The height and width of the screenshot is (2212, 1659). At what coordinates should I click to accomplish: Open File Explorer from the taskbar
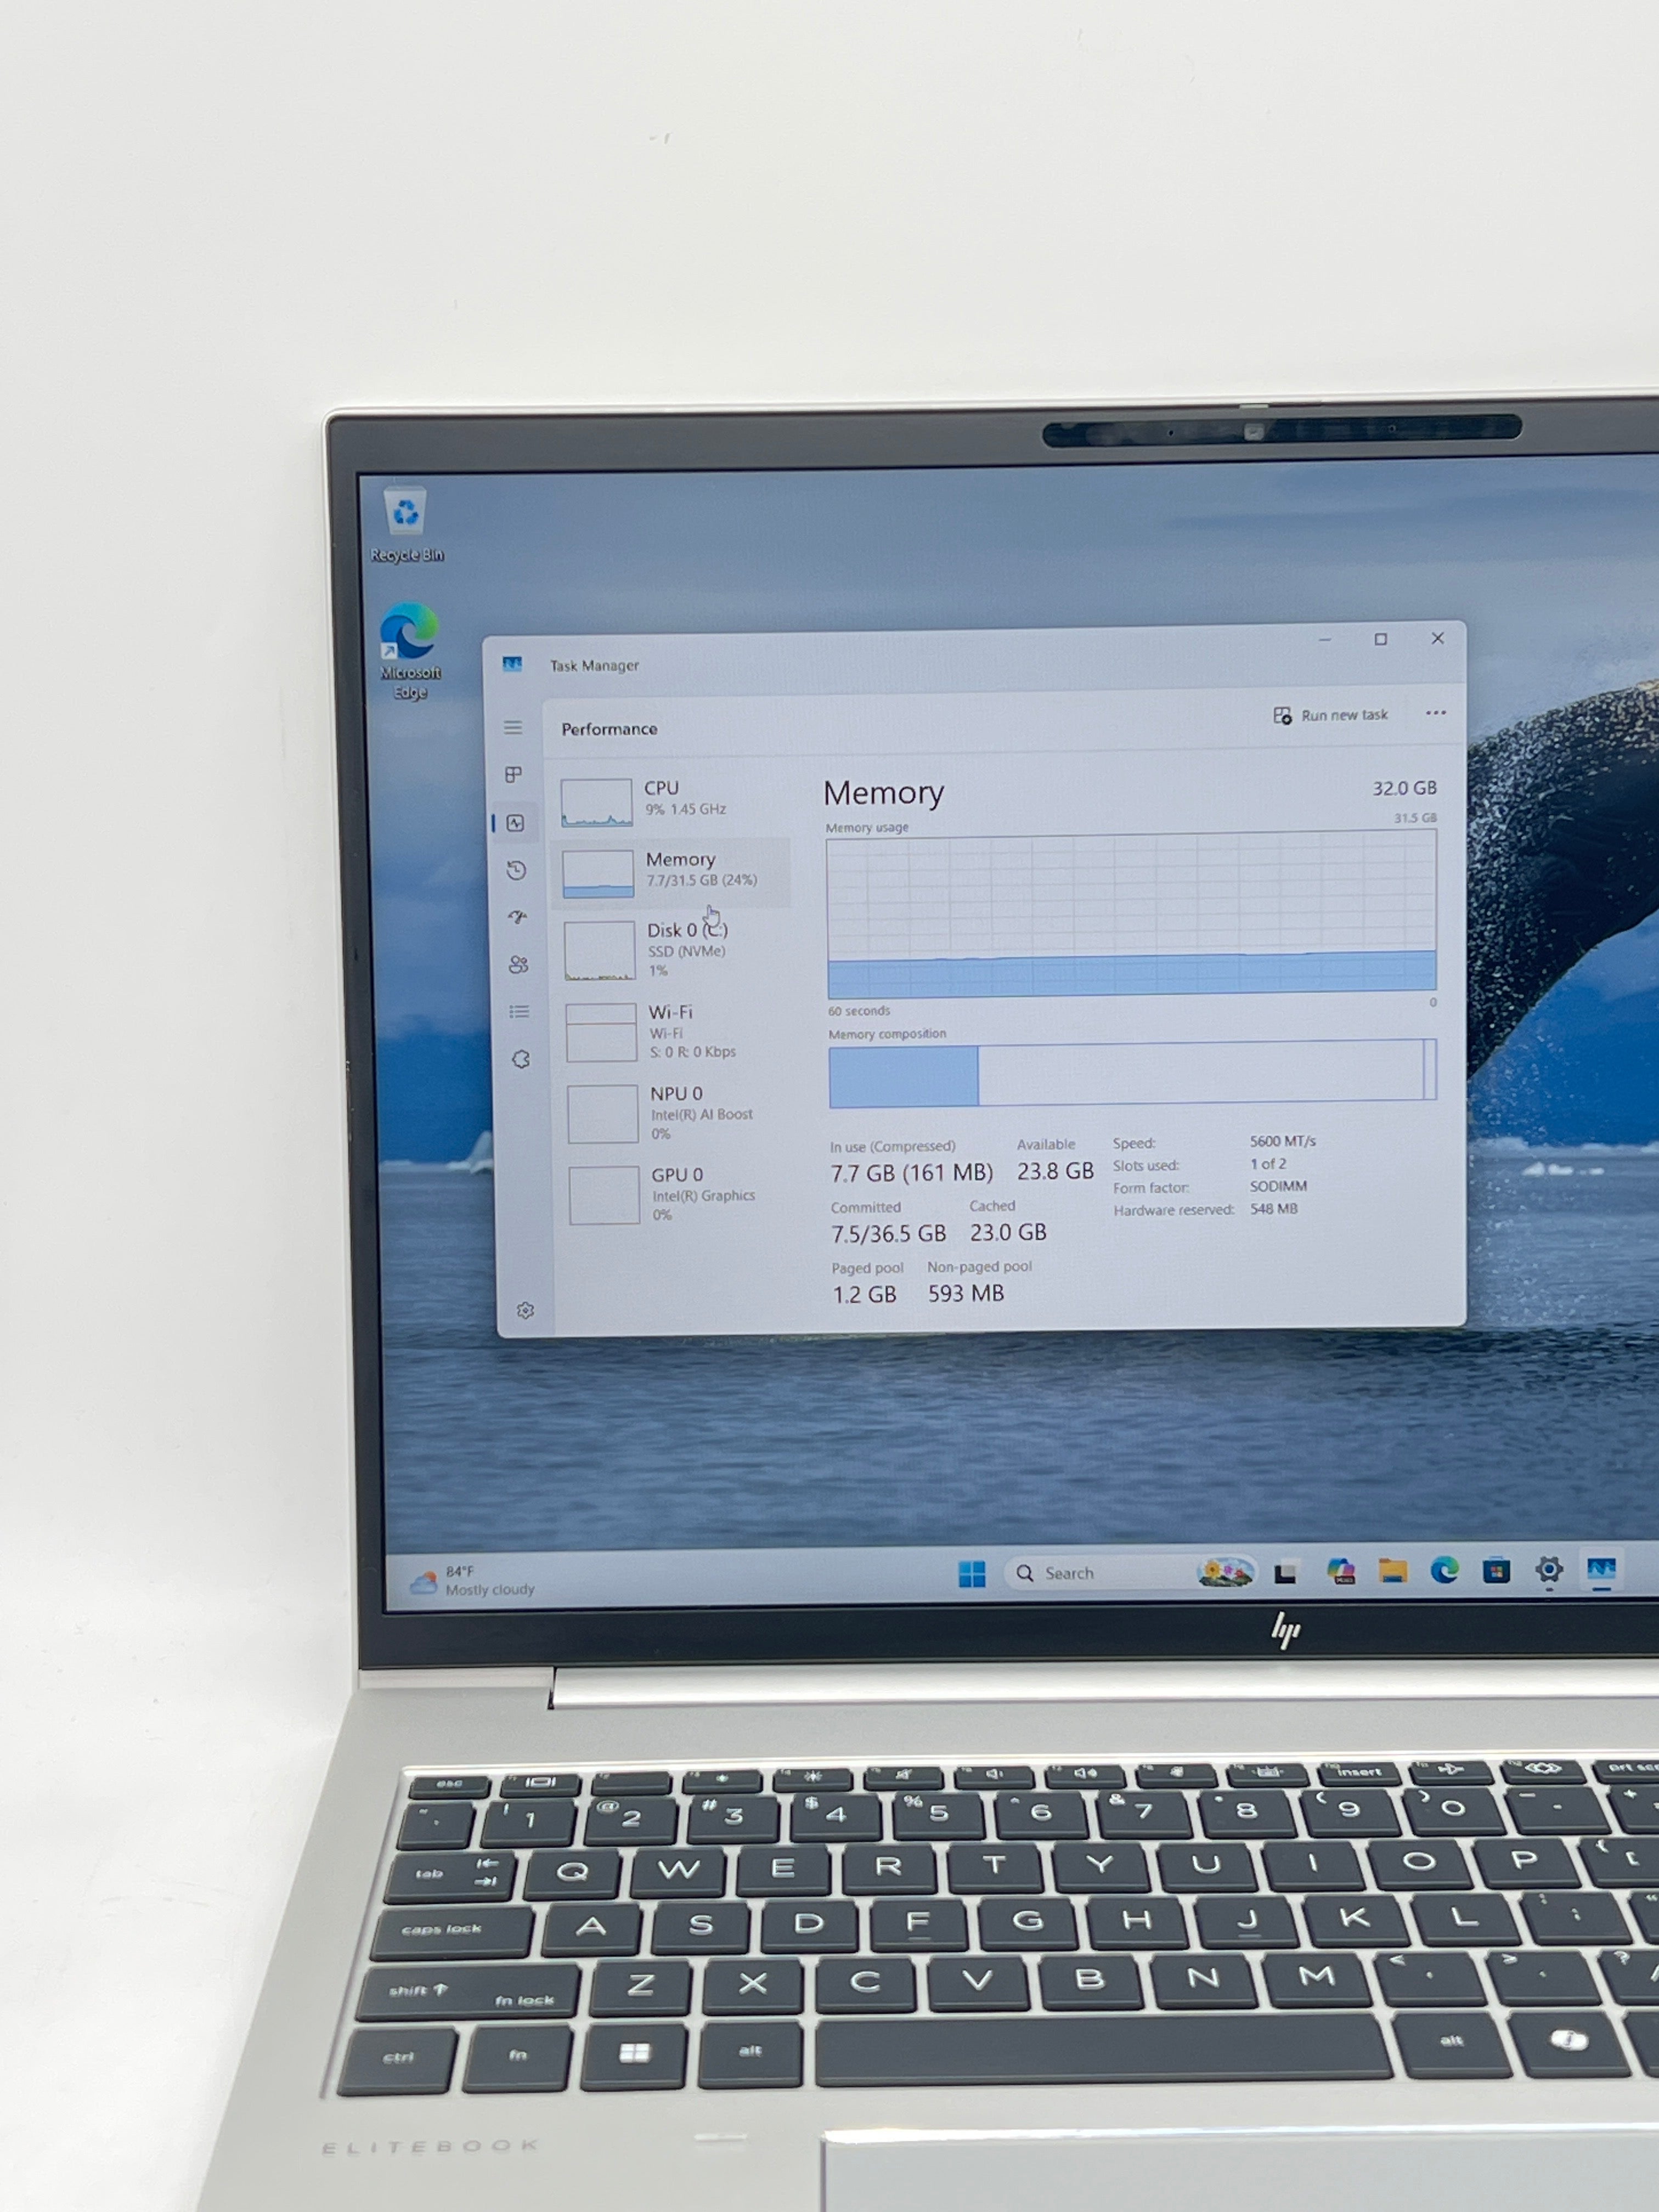[x=1392, y=1572]
